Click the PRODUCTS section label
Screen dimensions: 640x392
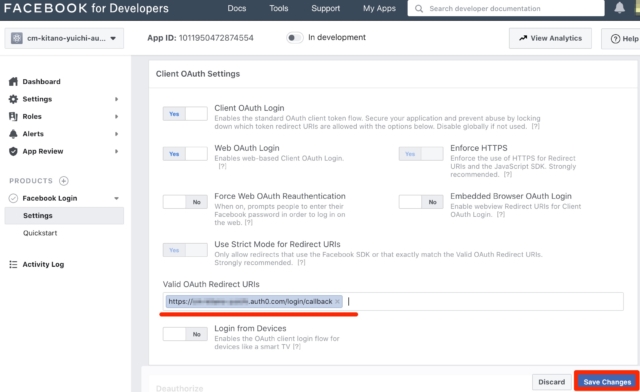pos(31,181)
